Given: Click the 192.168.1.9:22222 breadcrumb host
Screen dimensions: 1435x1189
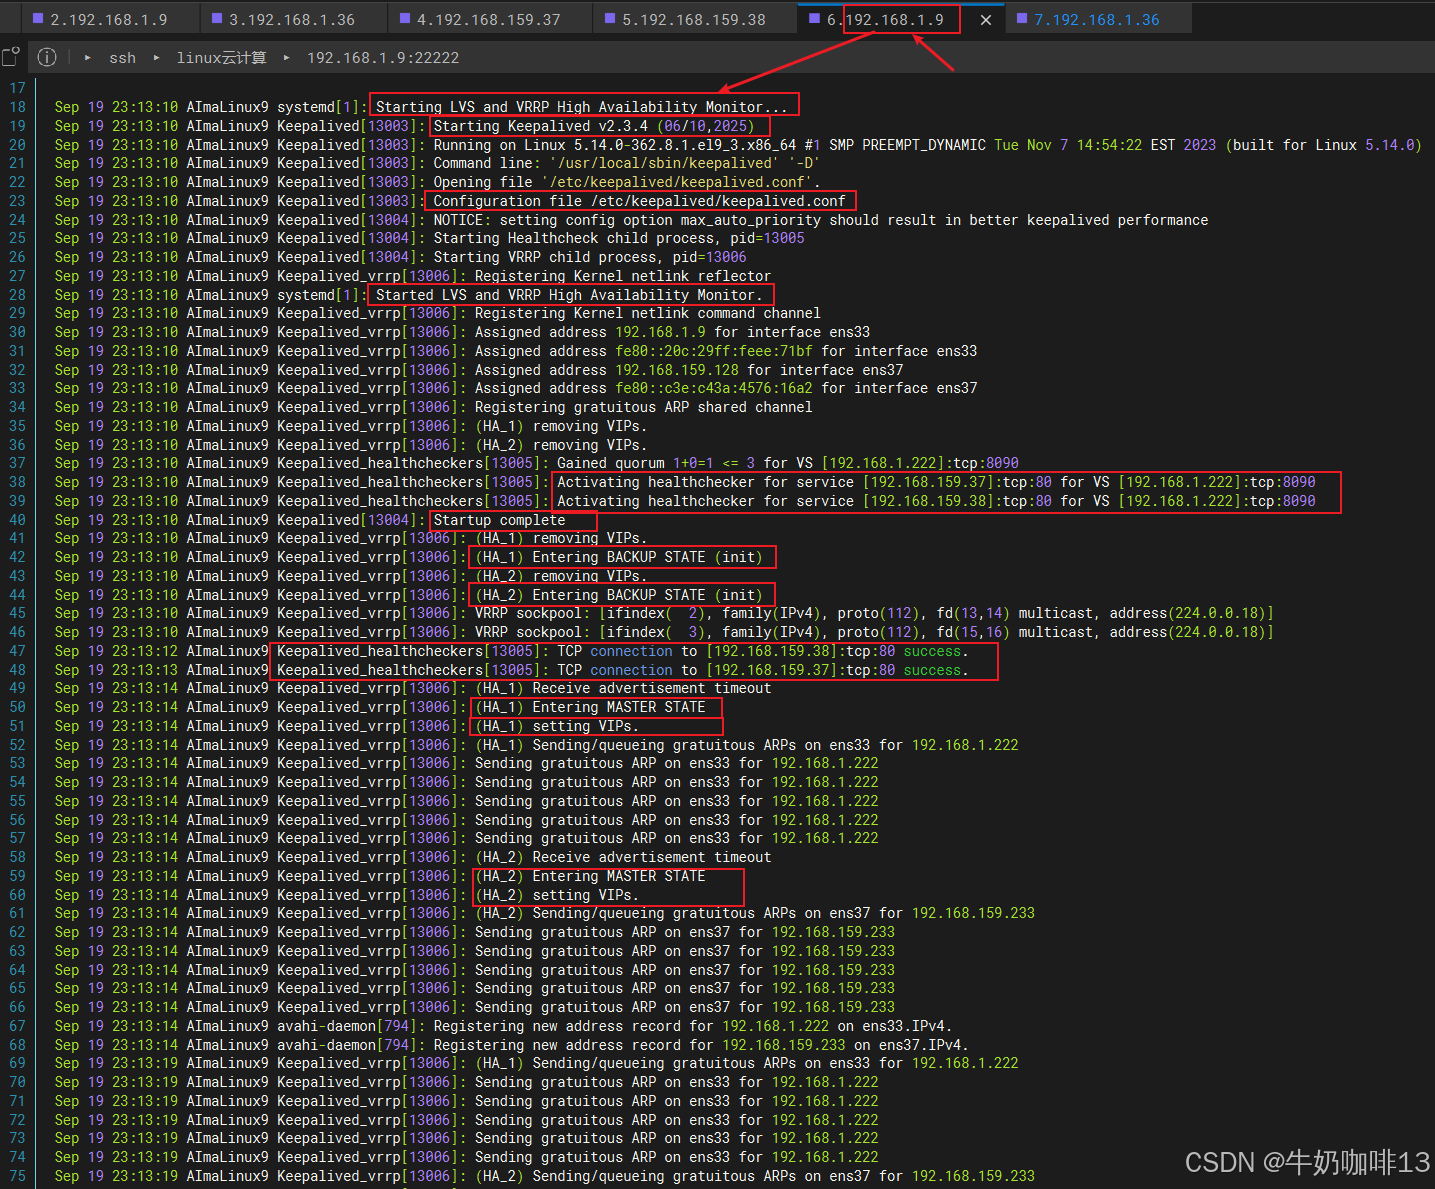Looking at the screenshot, I should (x=382, y=58).
